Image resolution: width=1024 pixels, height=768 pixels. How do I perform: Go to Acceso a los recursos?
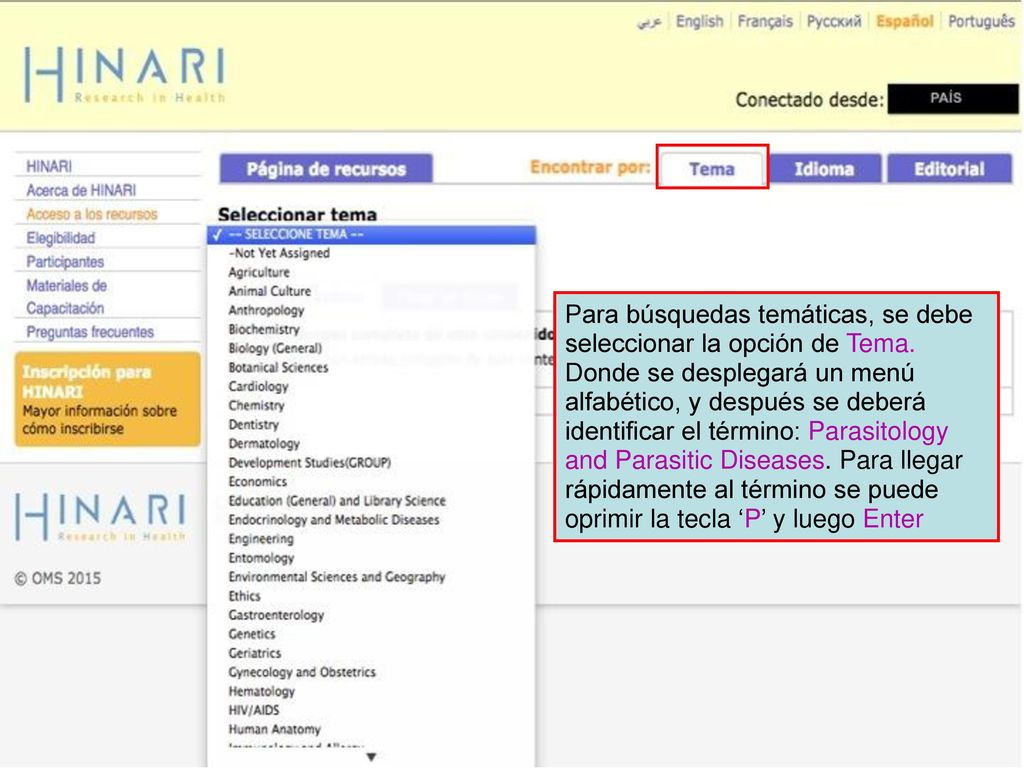pos(92,214)
